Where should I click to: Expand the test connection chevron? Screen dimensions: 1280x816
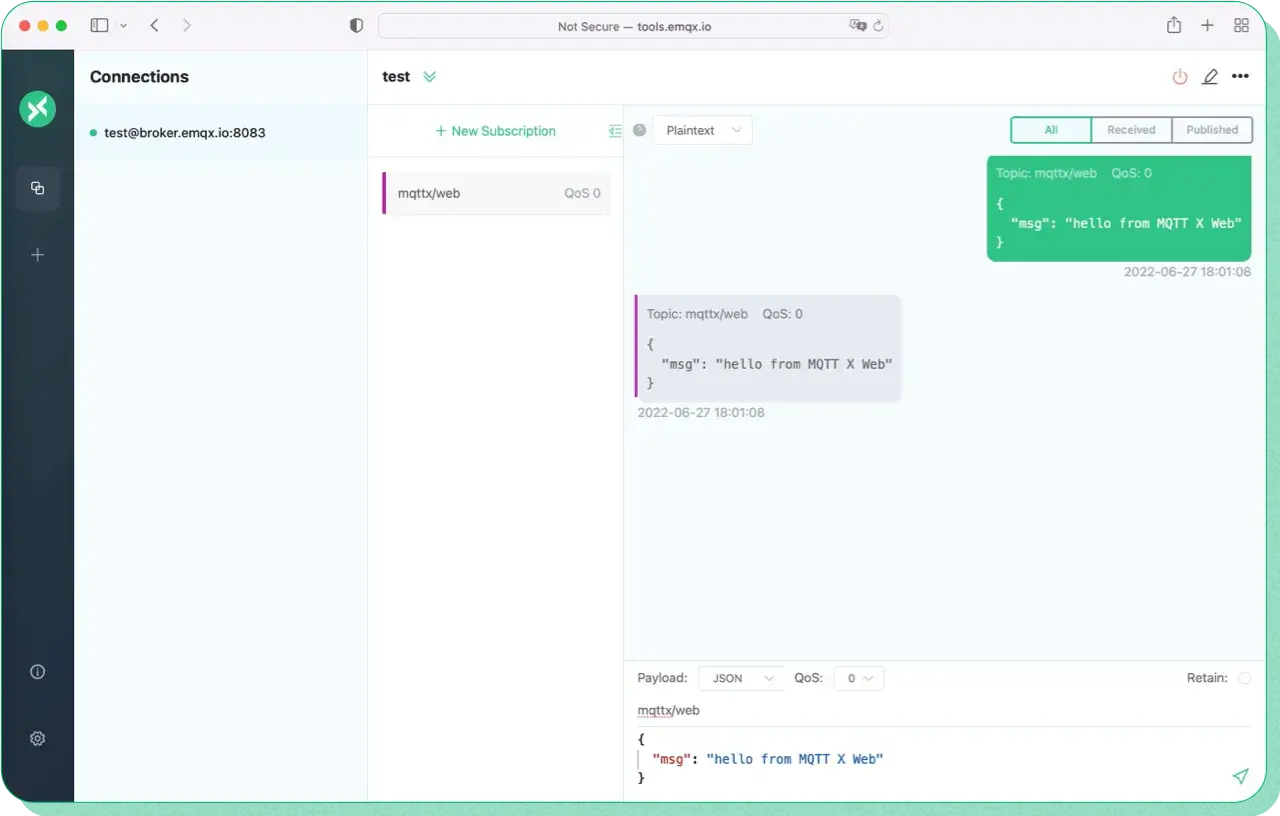pos(430,76)
